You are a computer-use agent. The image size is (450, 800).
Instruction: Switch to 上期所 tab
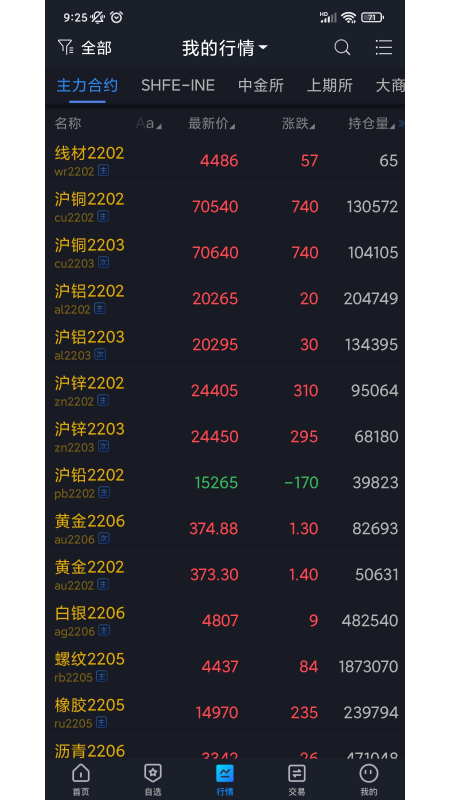point(330,85)
